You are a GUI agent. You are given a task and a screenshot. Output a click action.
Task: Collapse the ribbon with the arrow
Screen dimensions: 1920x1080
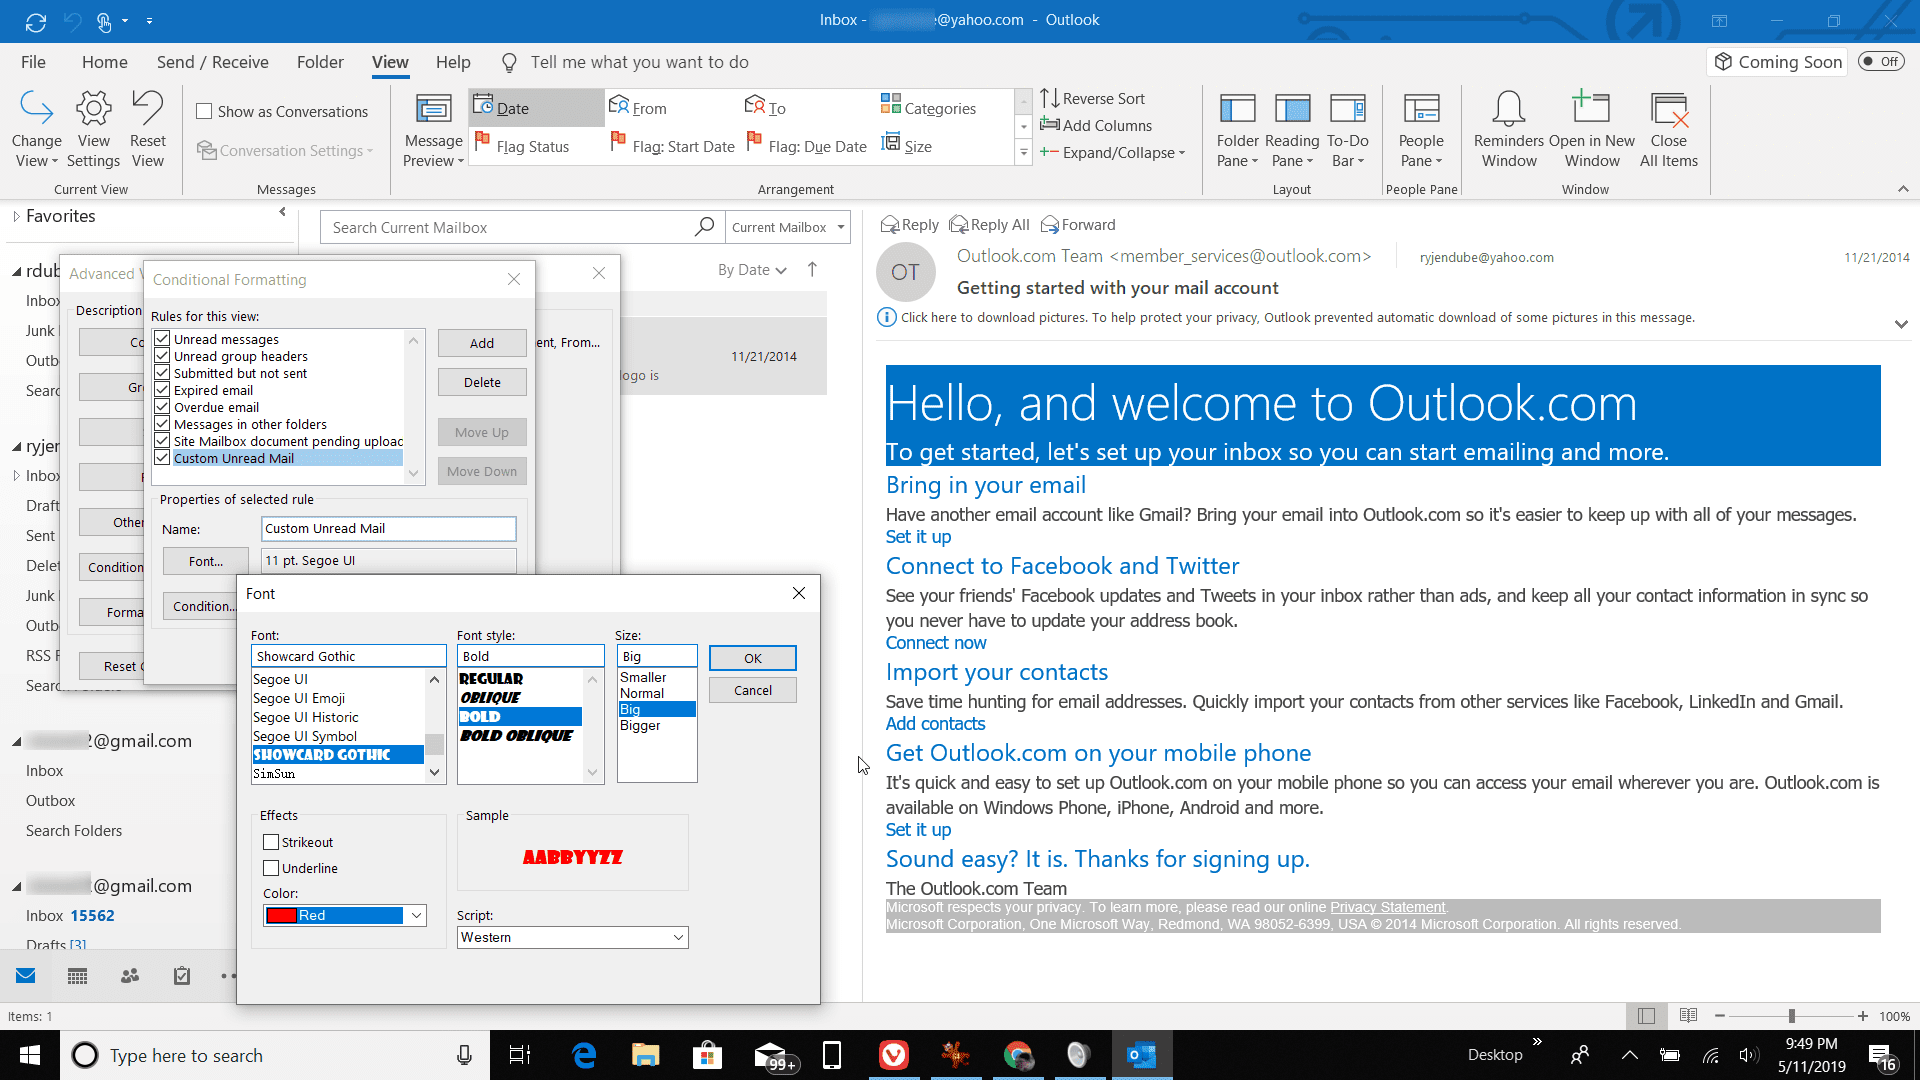[1903, 189]
